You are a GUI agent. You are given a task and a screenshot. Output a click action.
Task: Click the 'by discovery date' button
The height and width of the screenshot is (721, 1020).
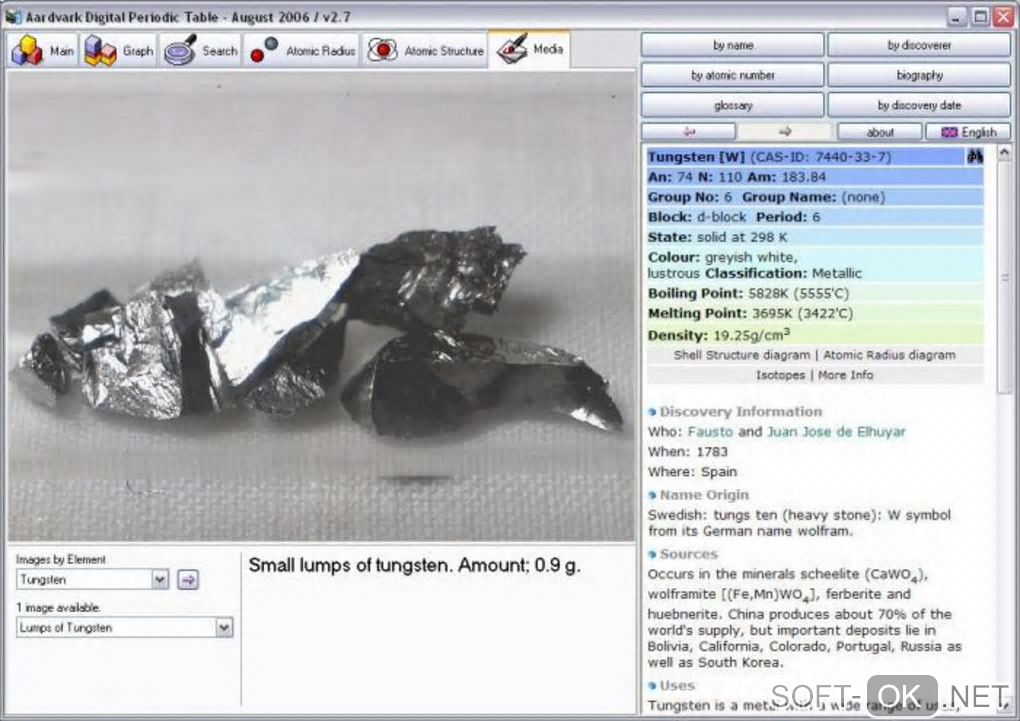(x=919, y=105)
